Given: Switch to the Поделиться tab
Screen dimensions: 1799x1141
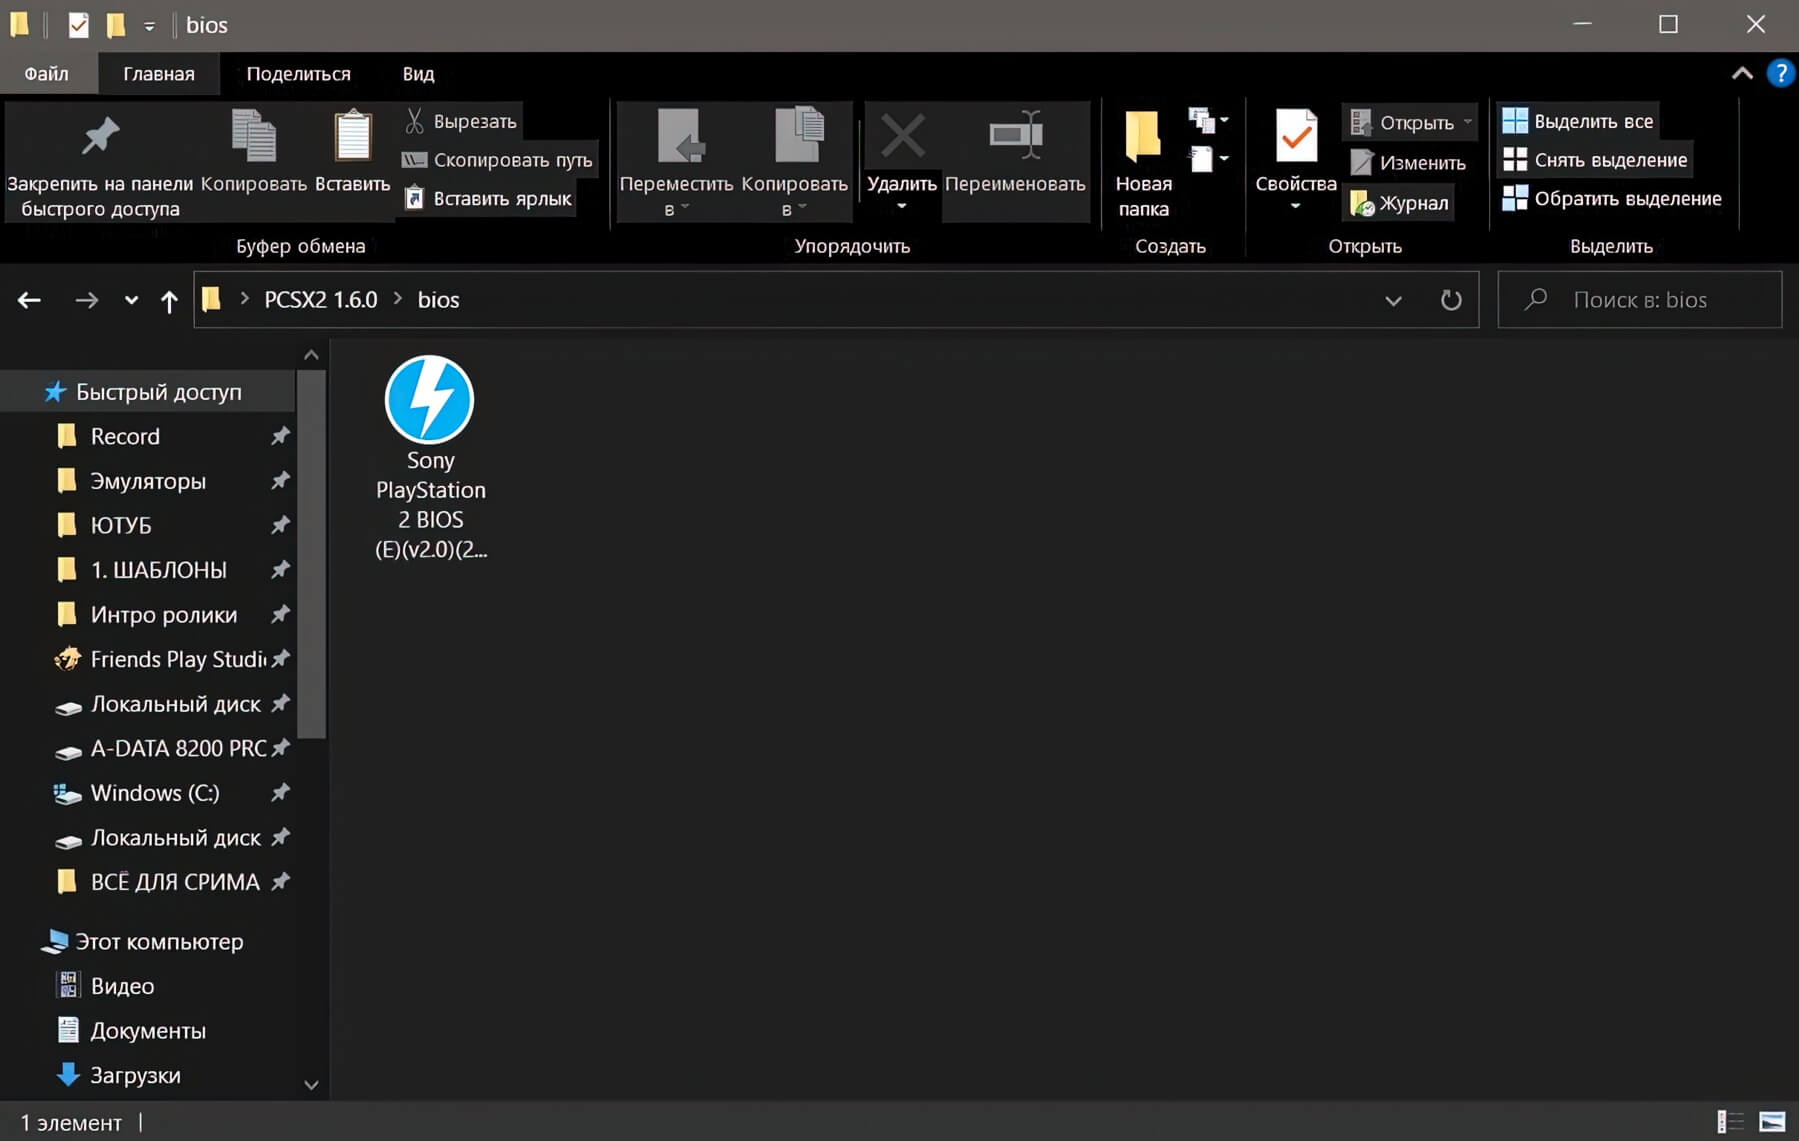Looking at the screenshot, I should [x=299, y=74].
